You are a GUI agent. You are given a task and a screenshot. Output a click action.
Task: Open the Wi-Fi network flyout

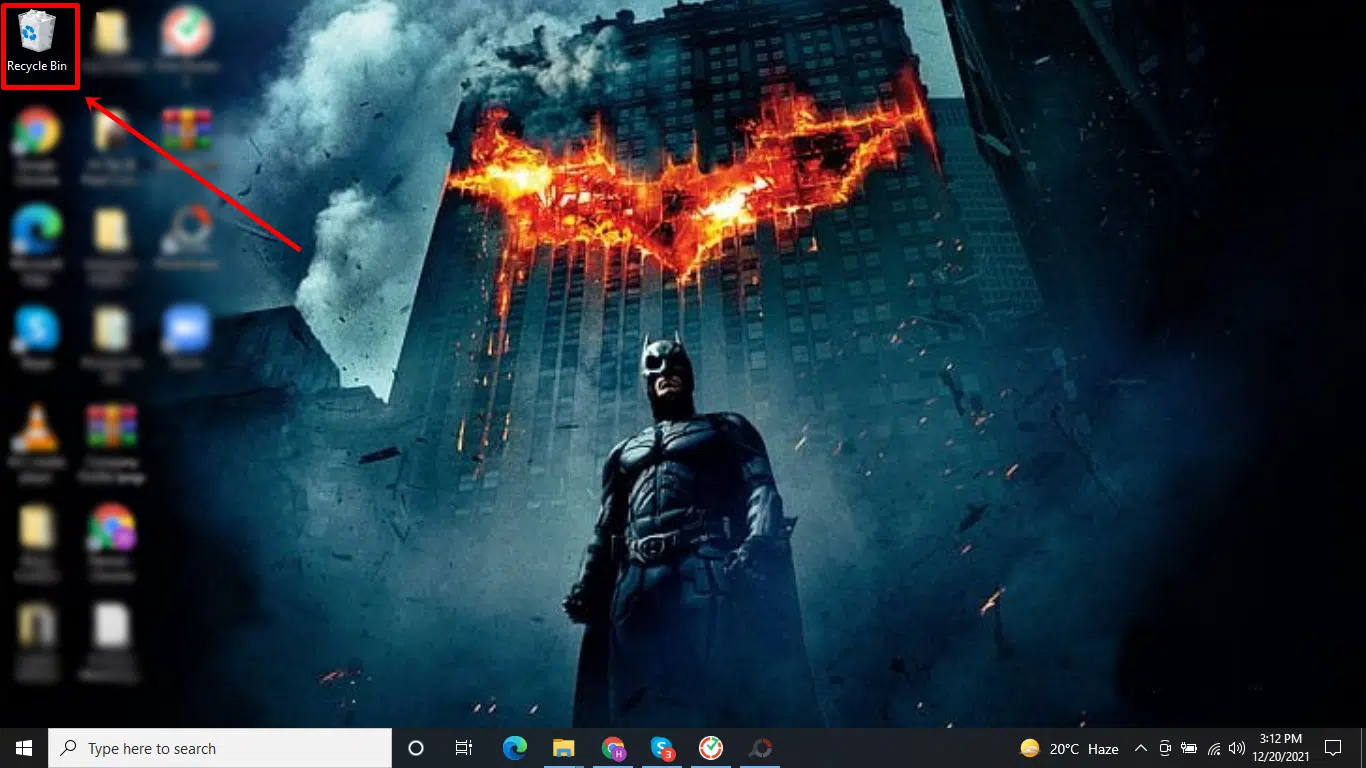tap(1214, 748)
